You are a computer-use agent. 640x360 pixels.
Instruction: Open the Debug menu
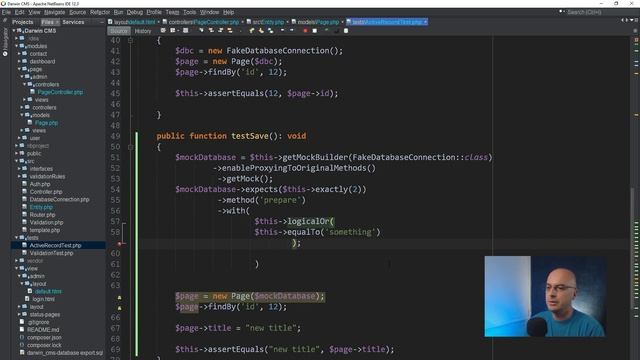pyautogui.click(x=135, y=12)
